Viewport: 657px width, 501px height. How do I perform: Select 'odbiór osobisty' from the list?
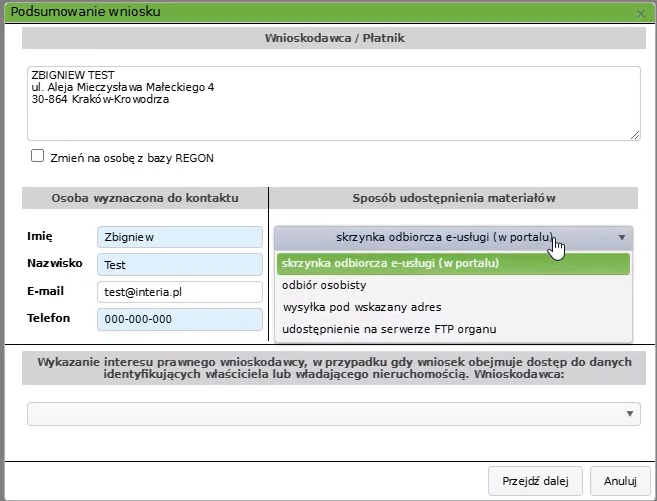pyautogui.click(x=453, y=285)
